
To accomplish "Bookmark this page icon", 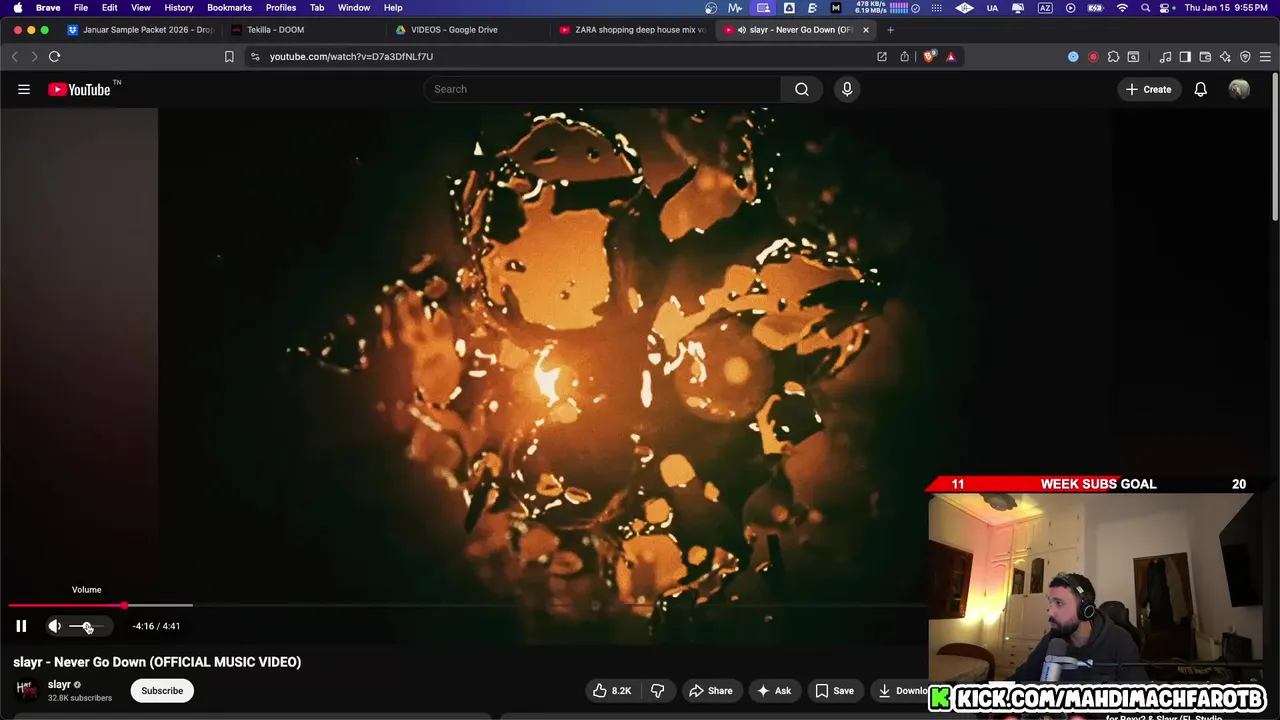I will tap(229, 57).
